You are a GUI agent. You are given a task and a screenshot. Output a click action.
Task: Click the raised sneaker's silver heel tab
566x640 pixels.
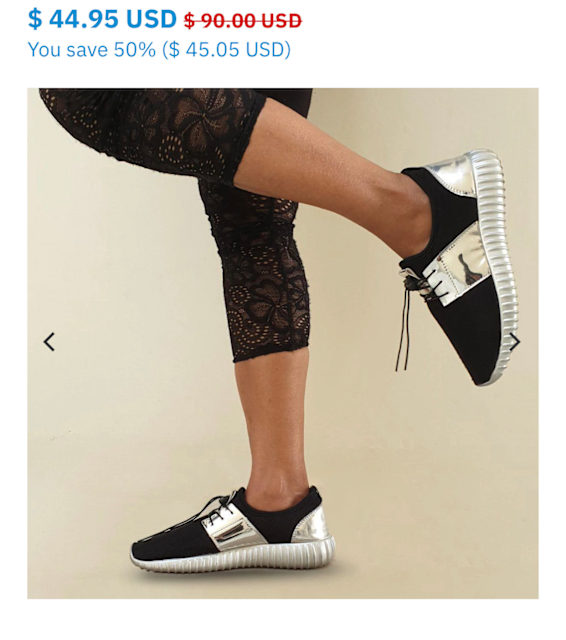(x=453, y=173)
